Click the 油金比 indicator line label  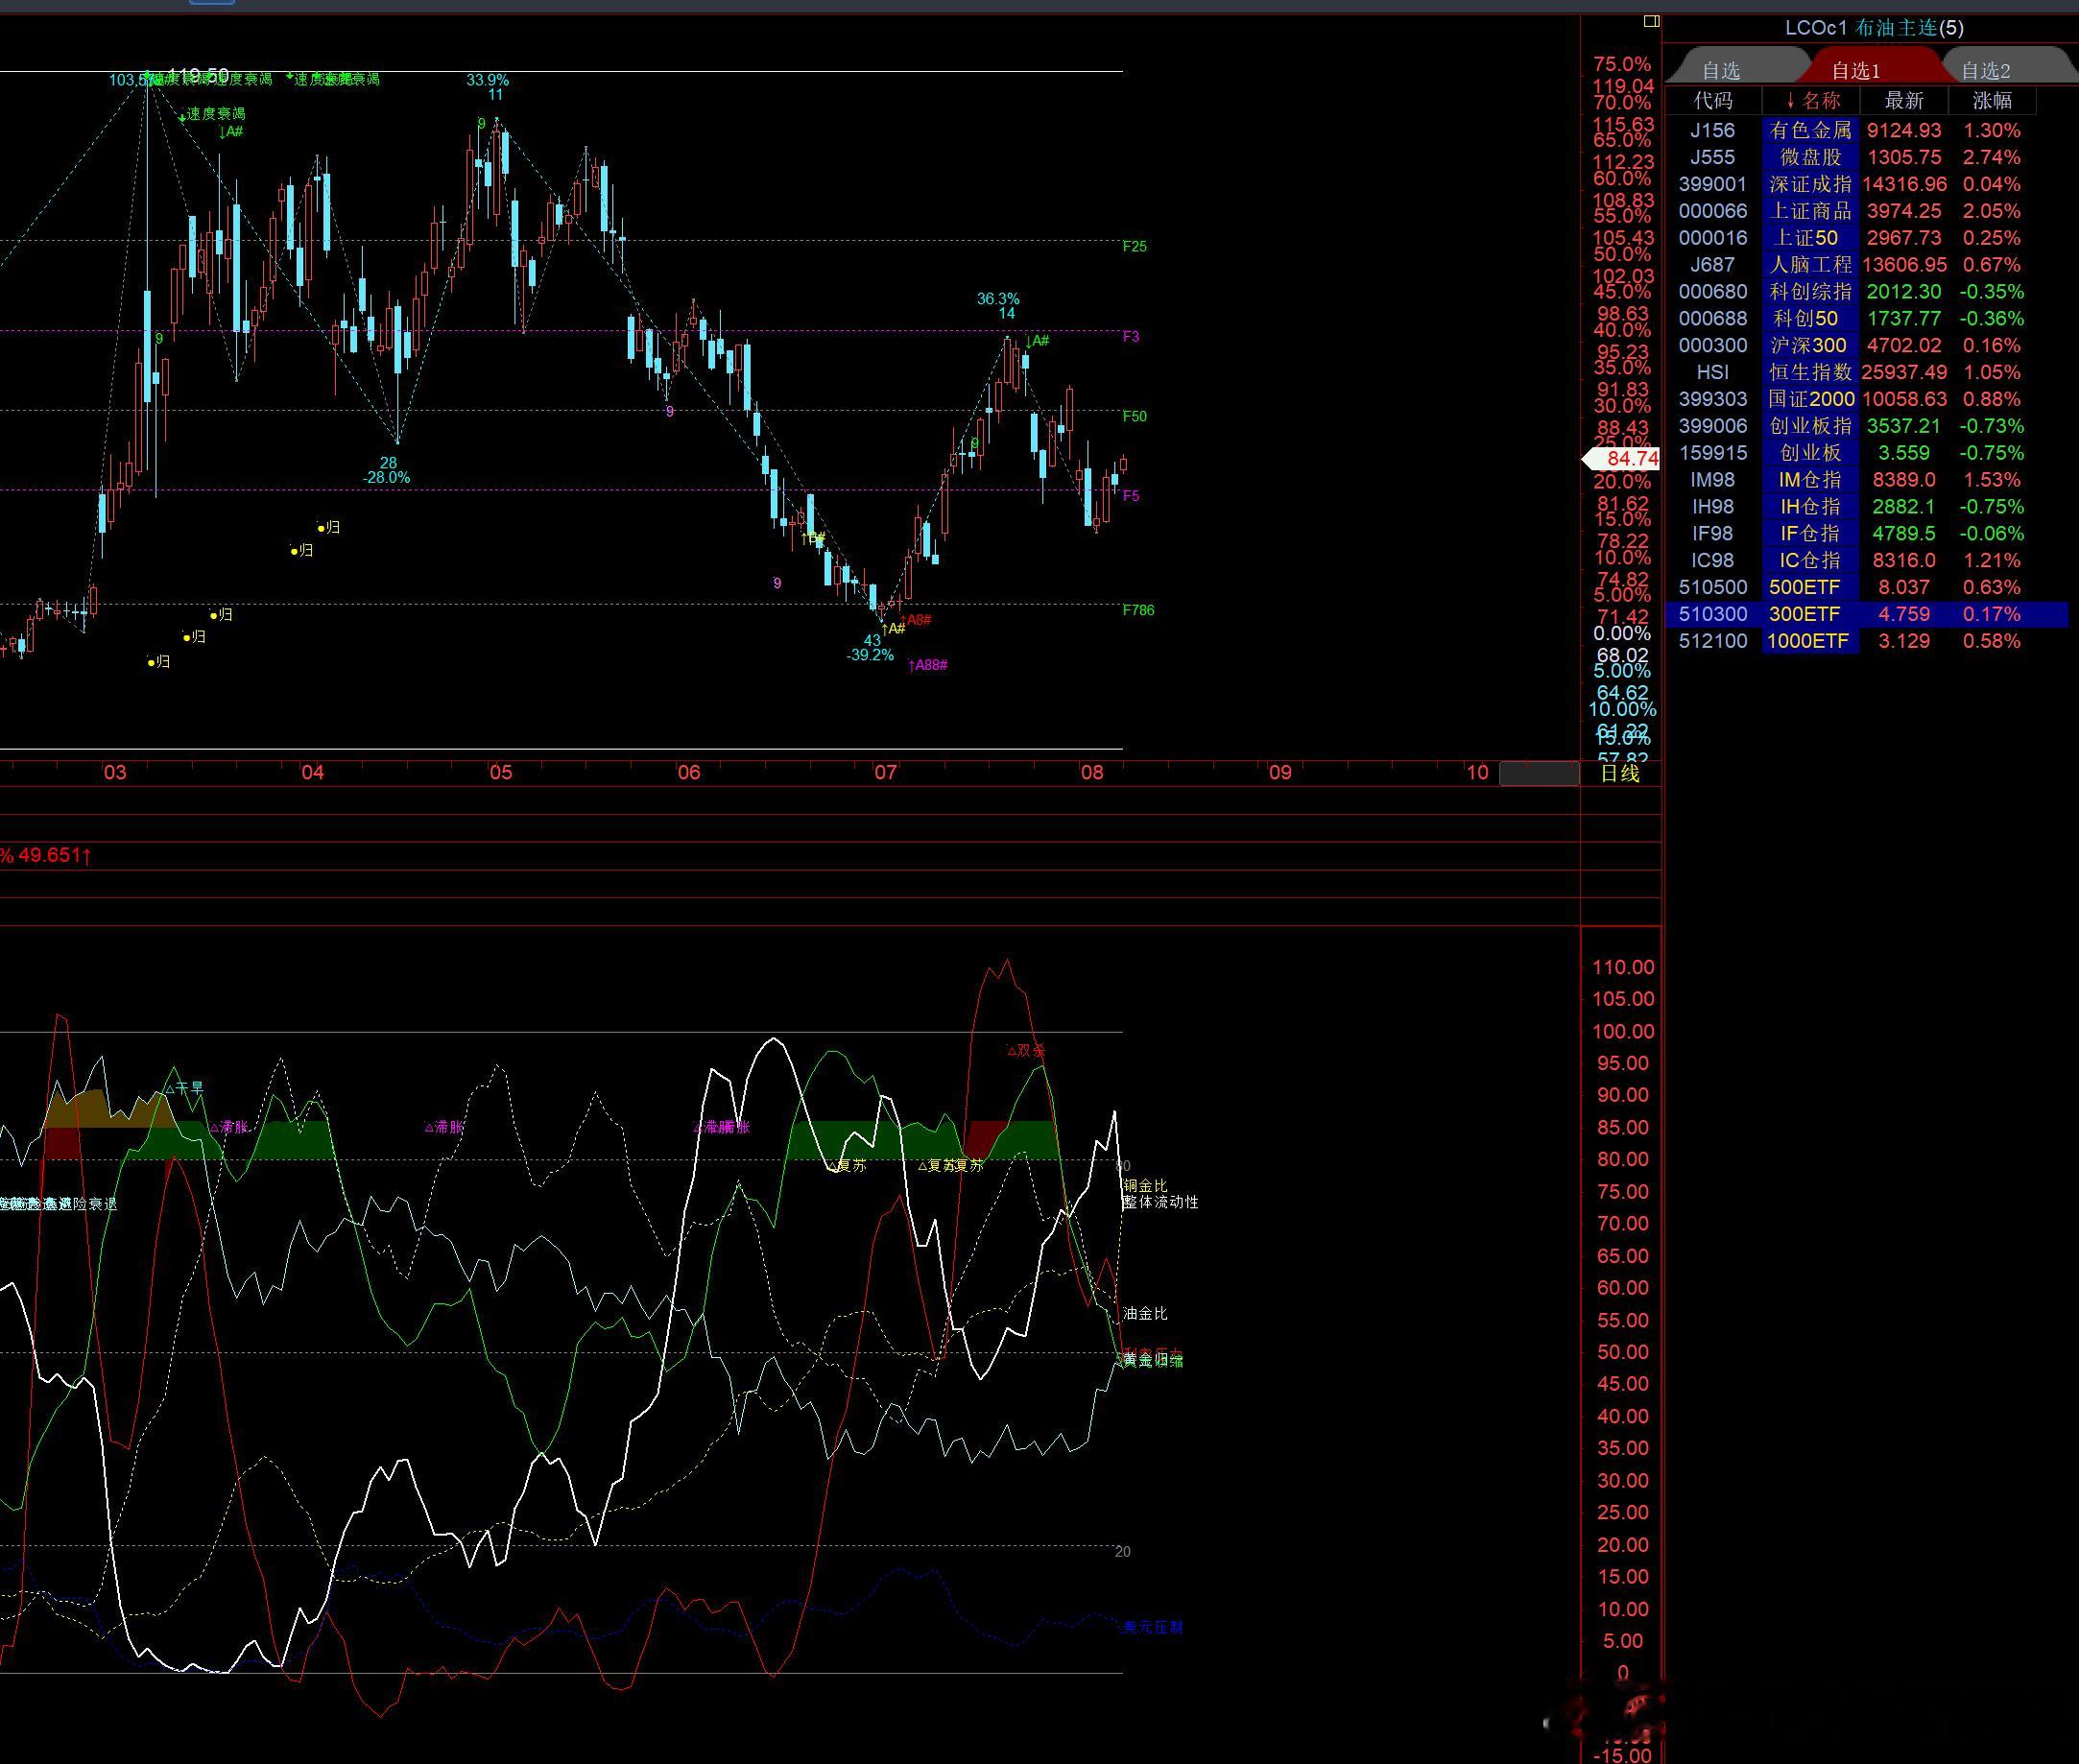click(1145, 1313)
